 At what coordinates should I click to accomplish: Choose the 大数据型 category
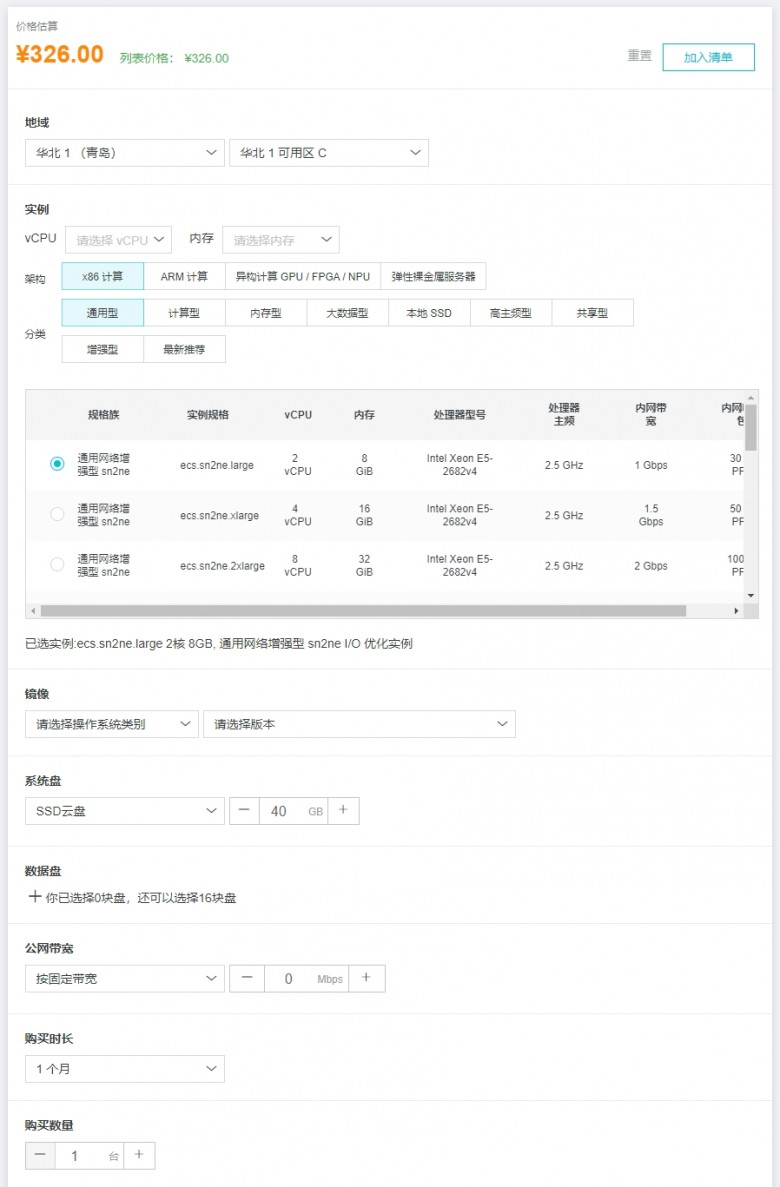click(x=348, y=313)
